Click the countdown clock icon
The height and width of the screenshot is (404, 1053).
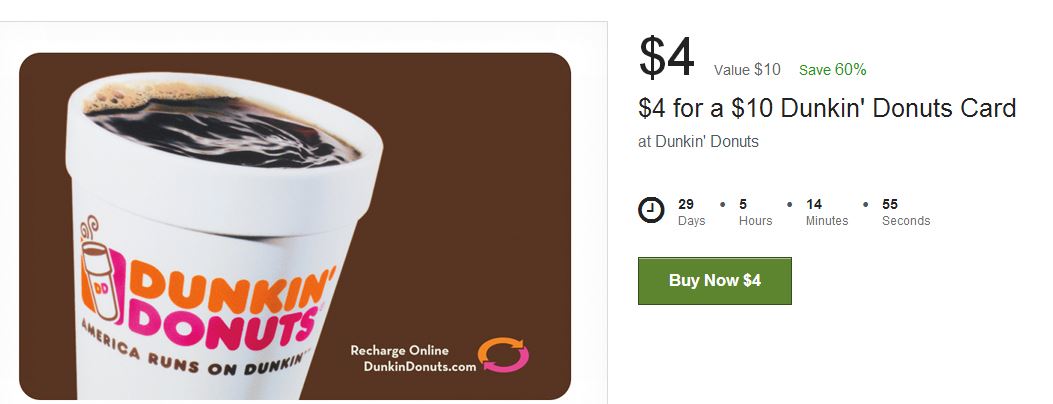651,210
